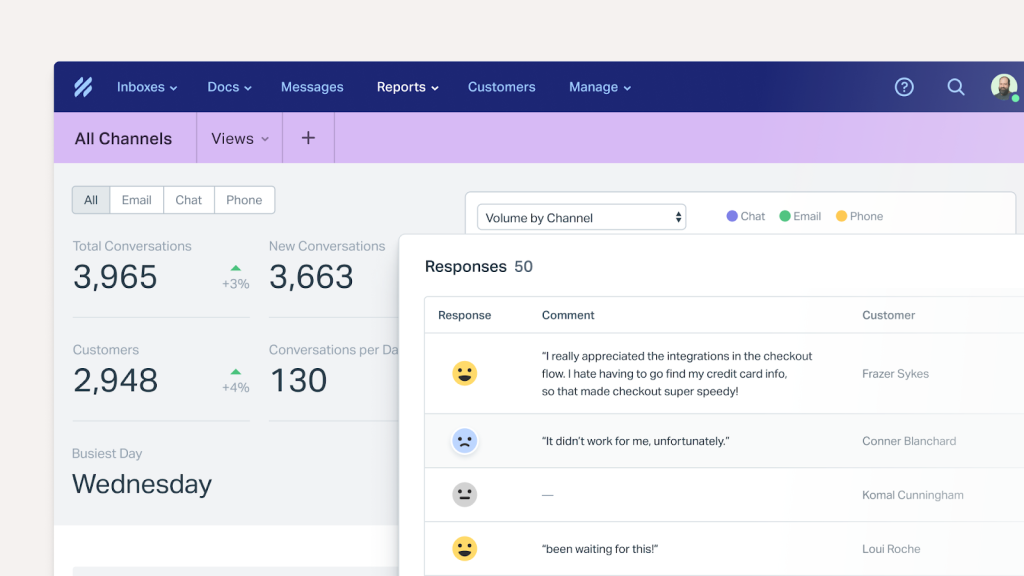Click the smiley icon next to Loui Roche
The width and height of the screenshot is (1024, 576).
click(x=464, y=548)
